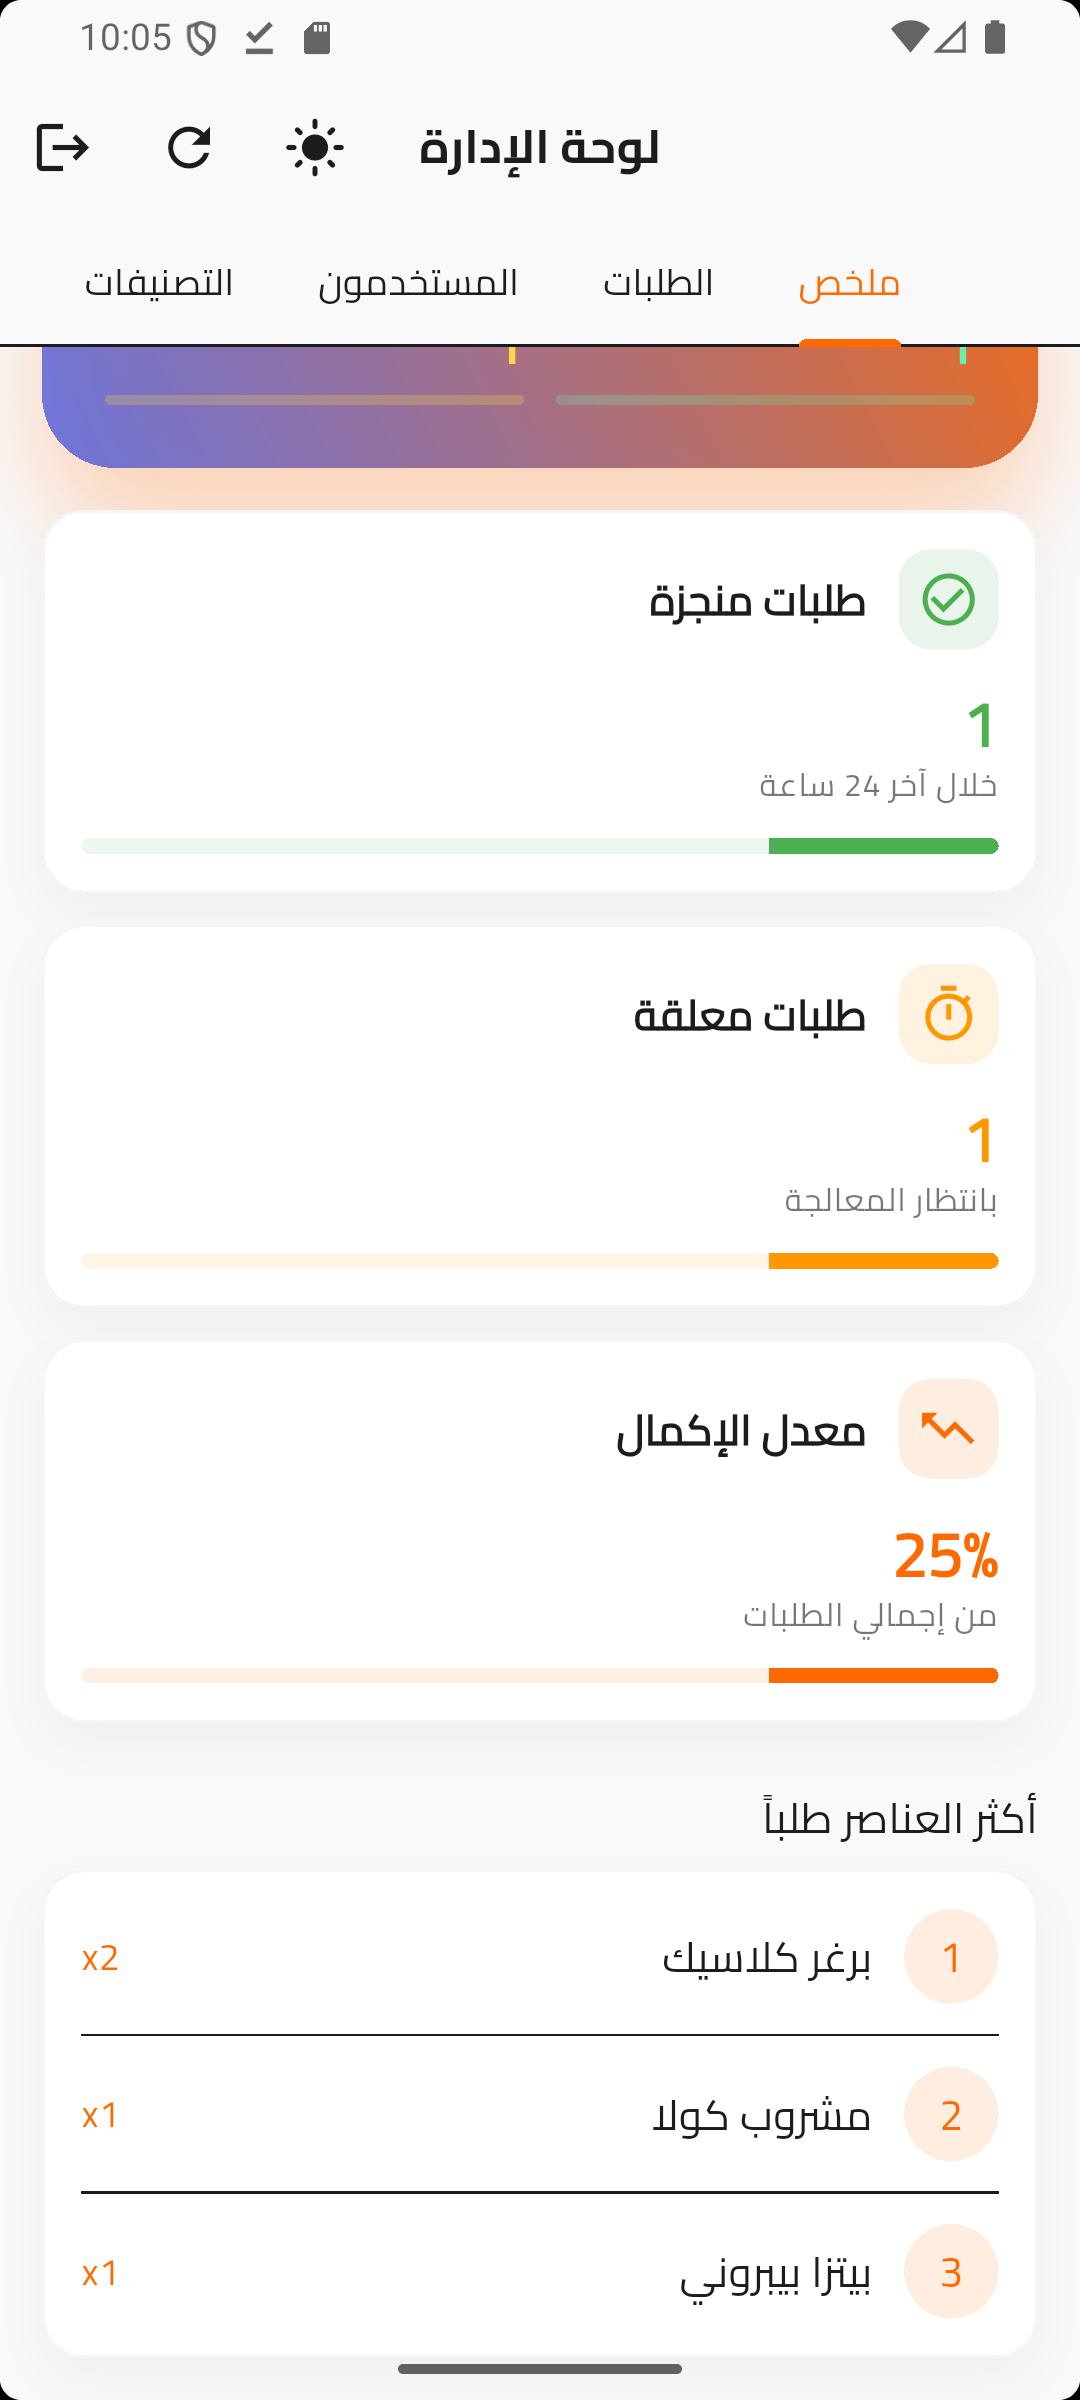Tap the 25% completion rate value
This screenshot has height=2400, width=1080.
945,1556
